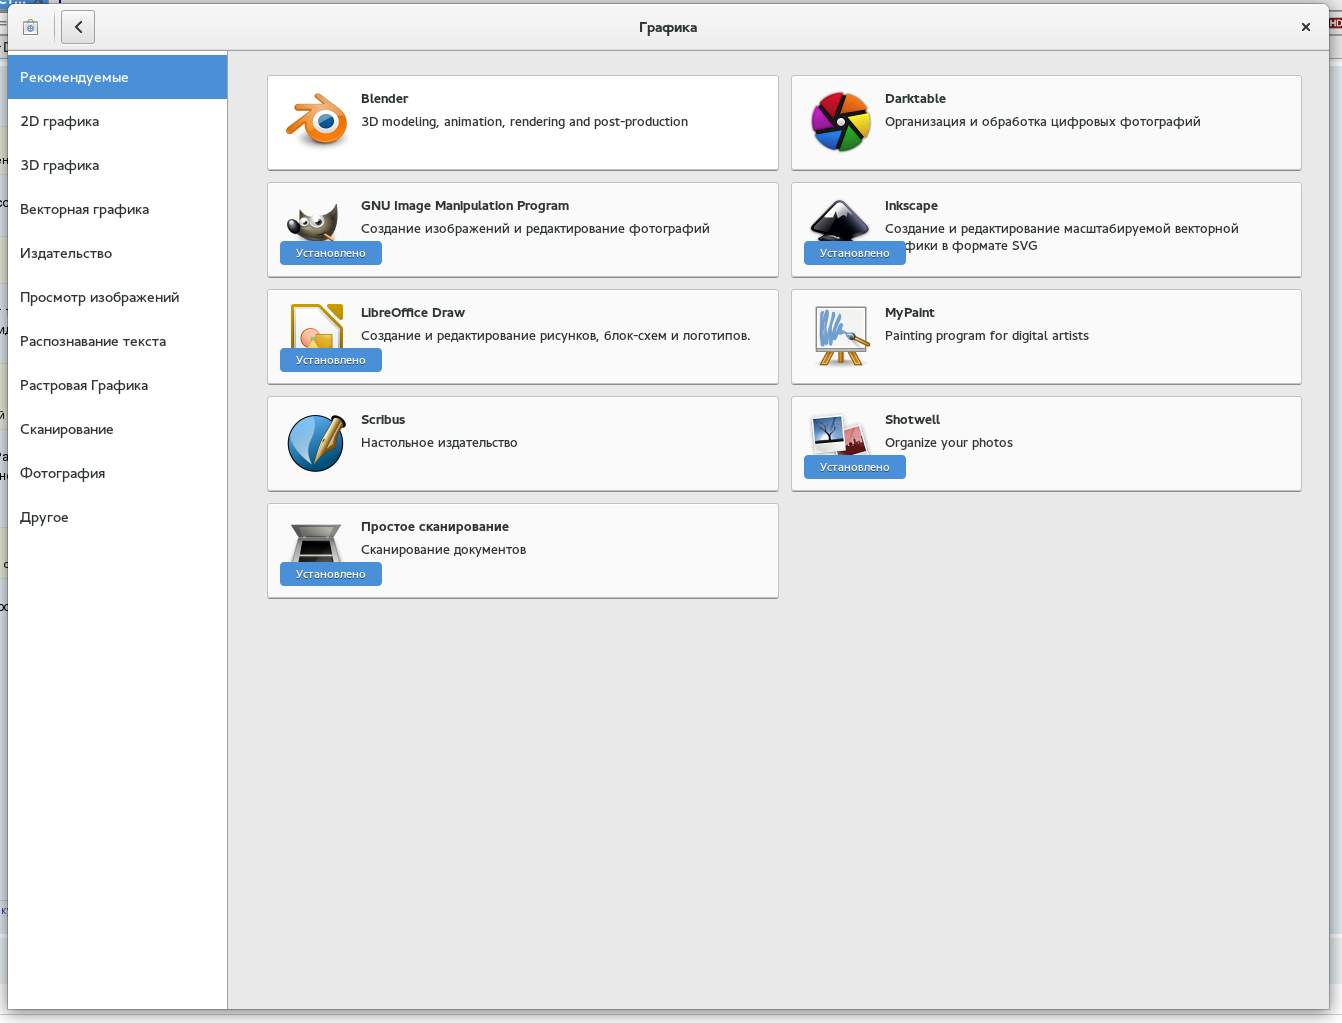Open the 3D графика category
The width and height of the screenshot is (1342, 1023).
(117, 165)
